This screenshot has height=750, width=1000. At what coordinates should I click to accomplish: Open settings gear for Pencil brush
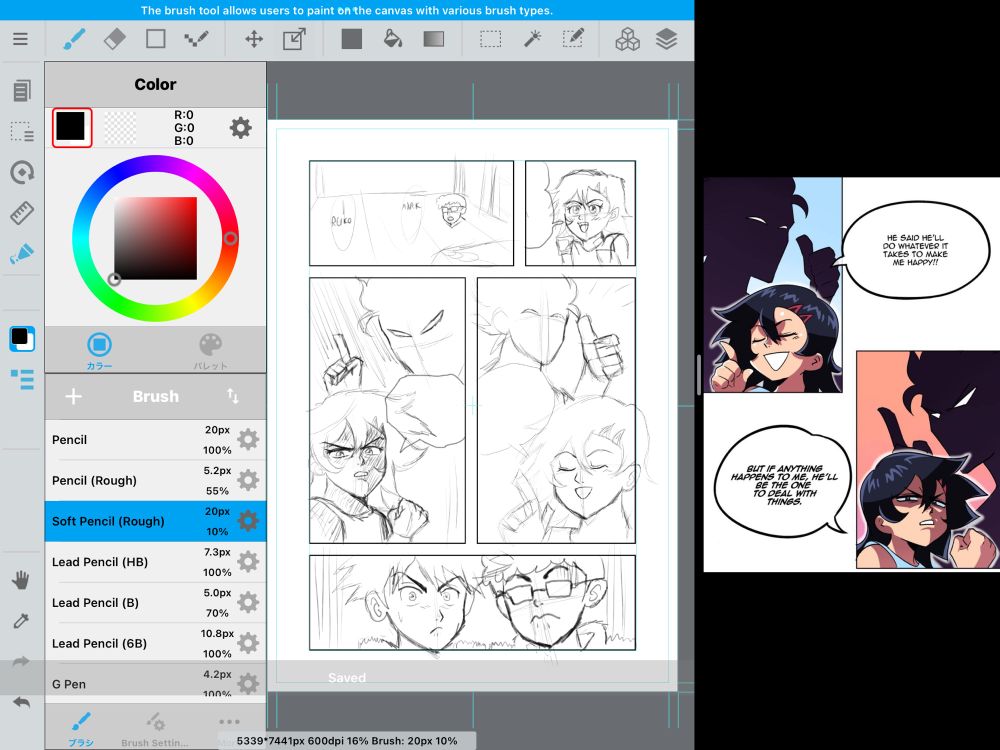(x=248, y=439)
